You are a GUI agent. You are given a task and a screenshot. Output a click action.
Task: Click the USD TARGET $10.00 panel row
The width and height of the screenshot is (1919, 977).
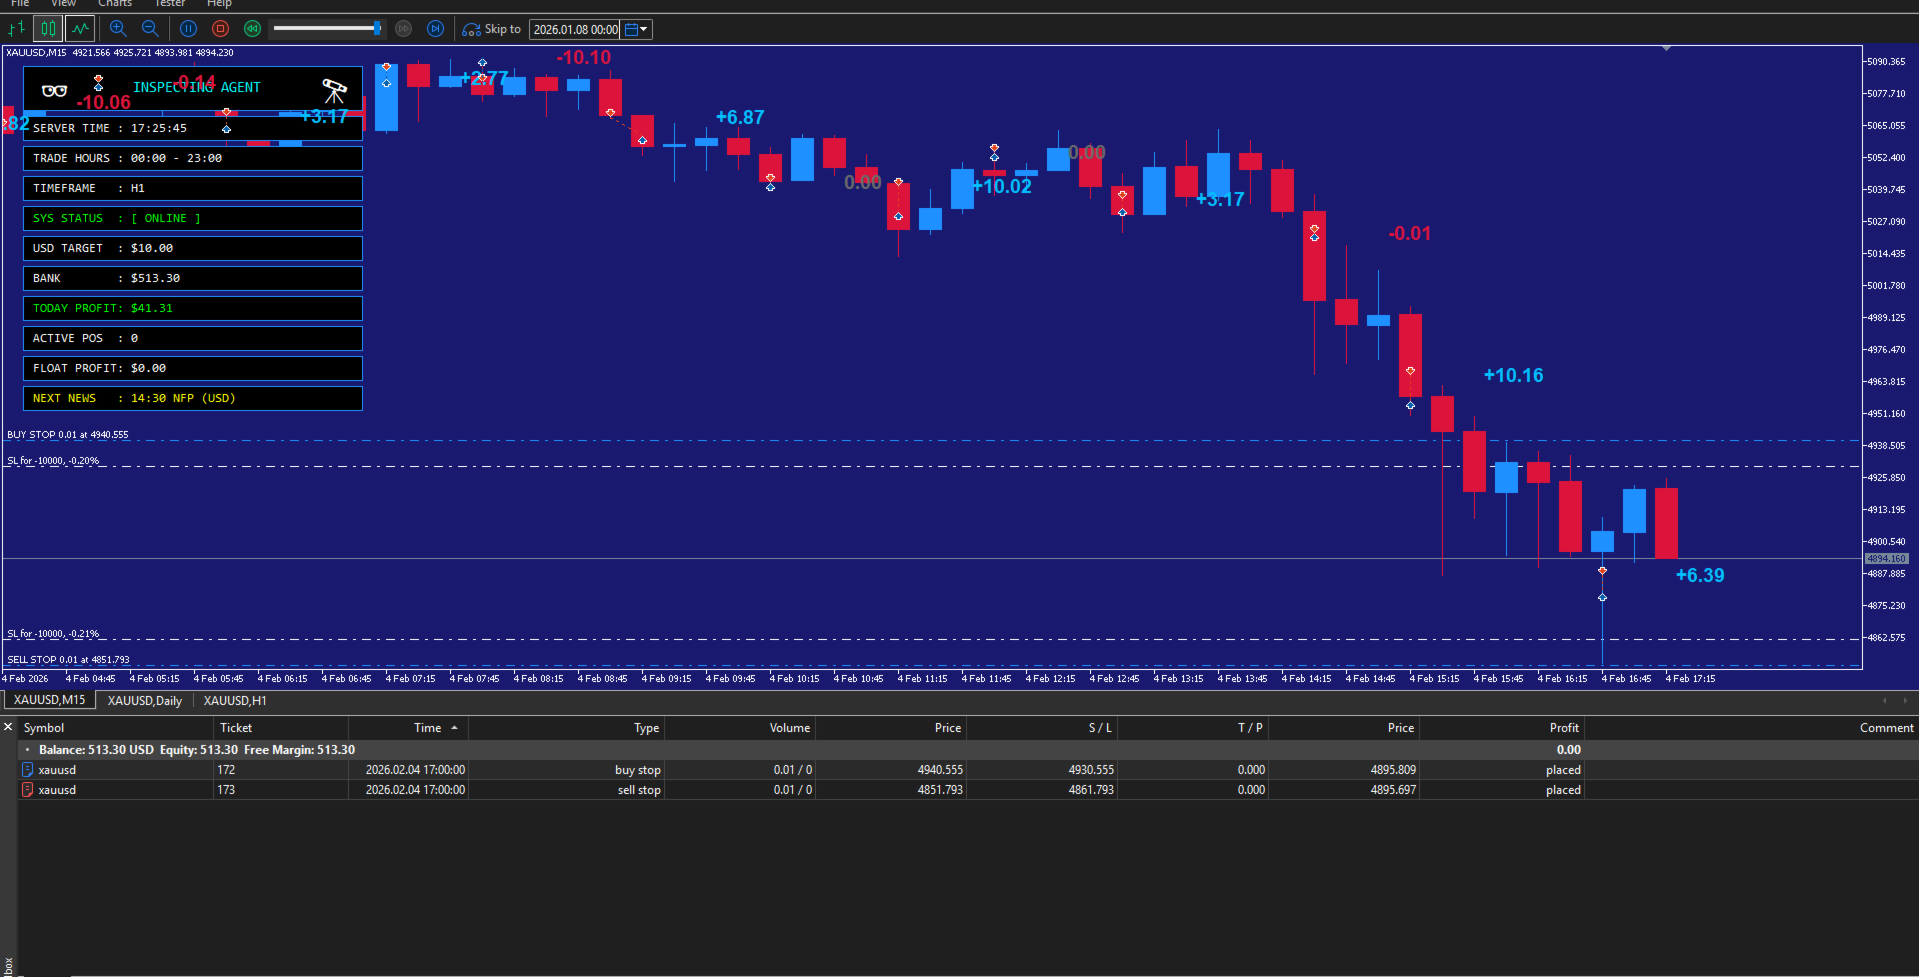pyautogui.click(x=193, y=248)
